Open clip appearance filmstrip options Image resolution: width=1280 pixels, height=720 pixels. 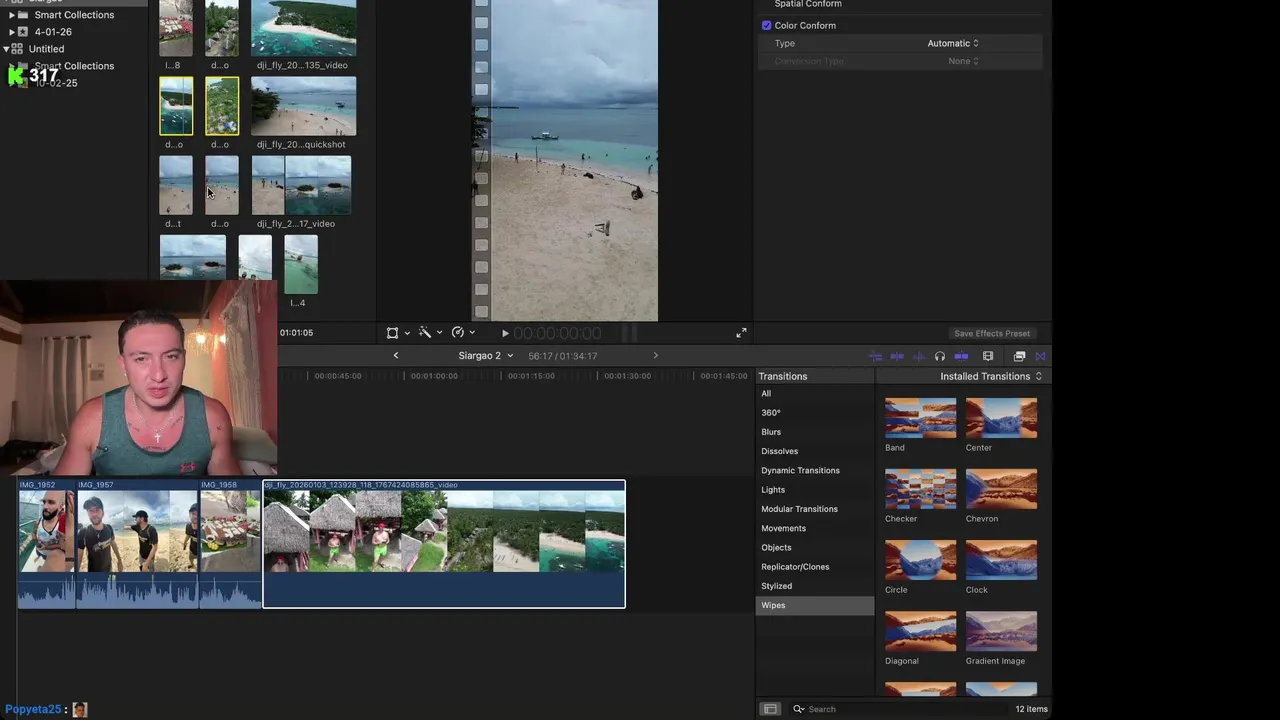click(x=988, y=356)
